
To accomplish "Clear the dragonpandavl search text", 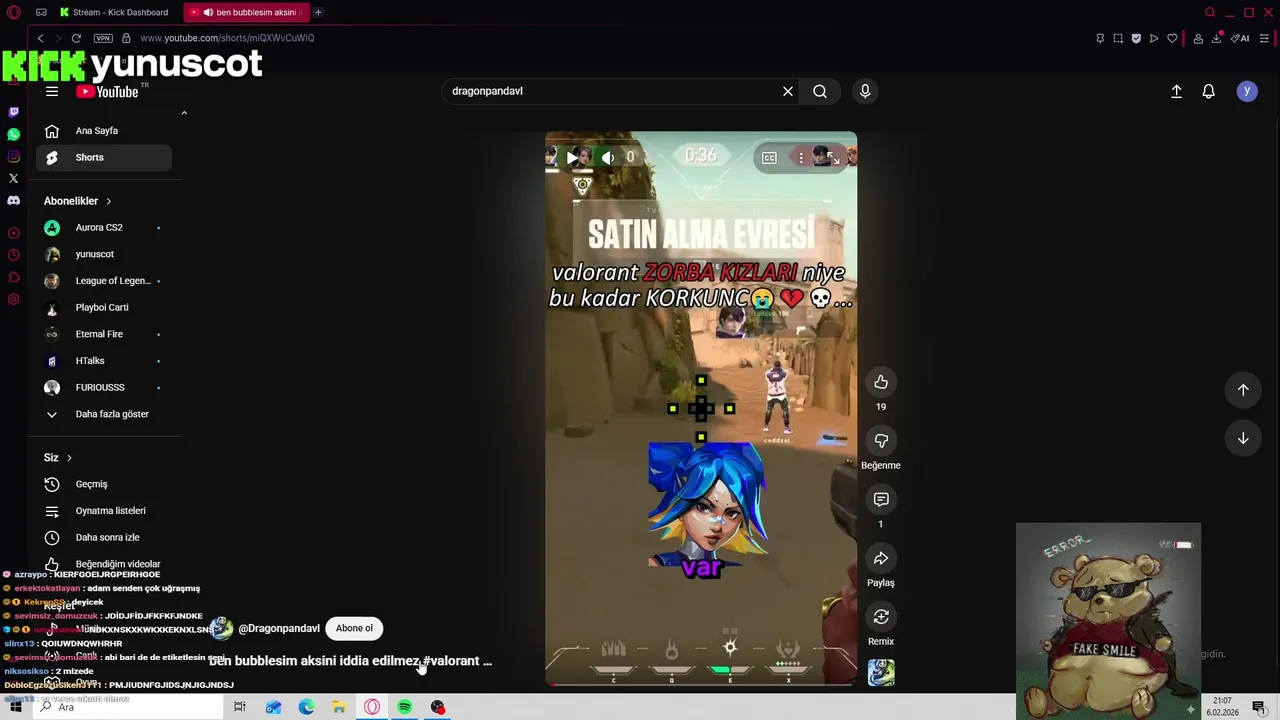I will [788, 91].
